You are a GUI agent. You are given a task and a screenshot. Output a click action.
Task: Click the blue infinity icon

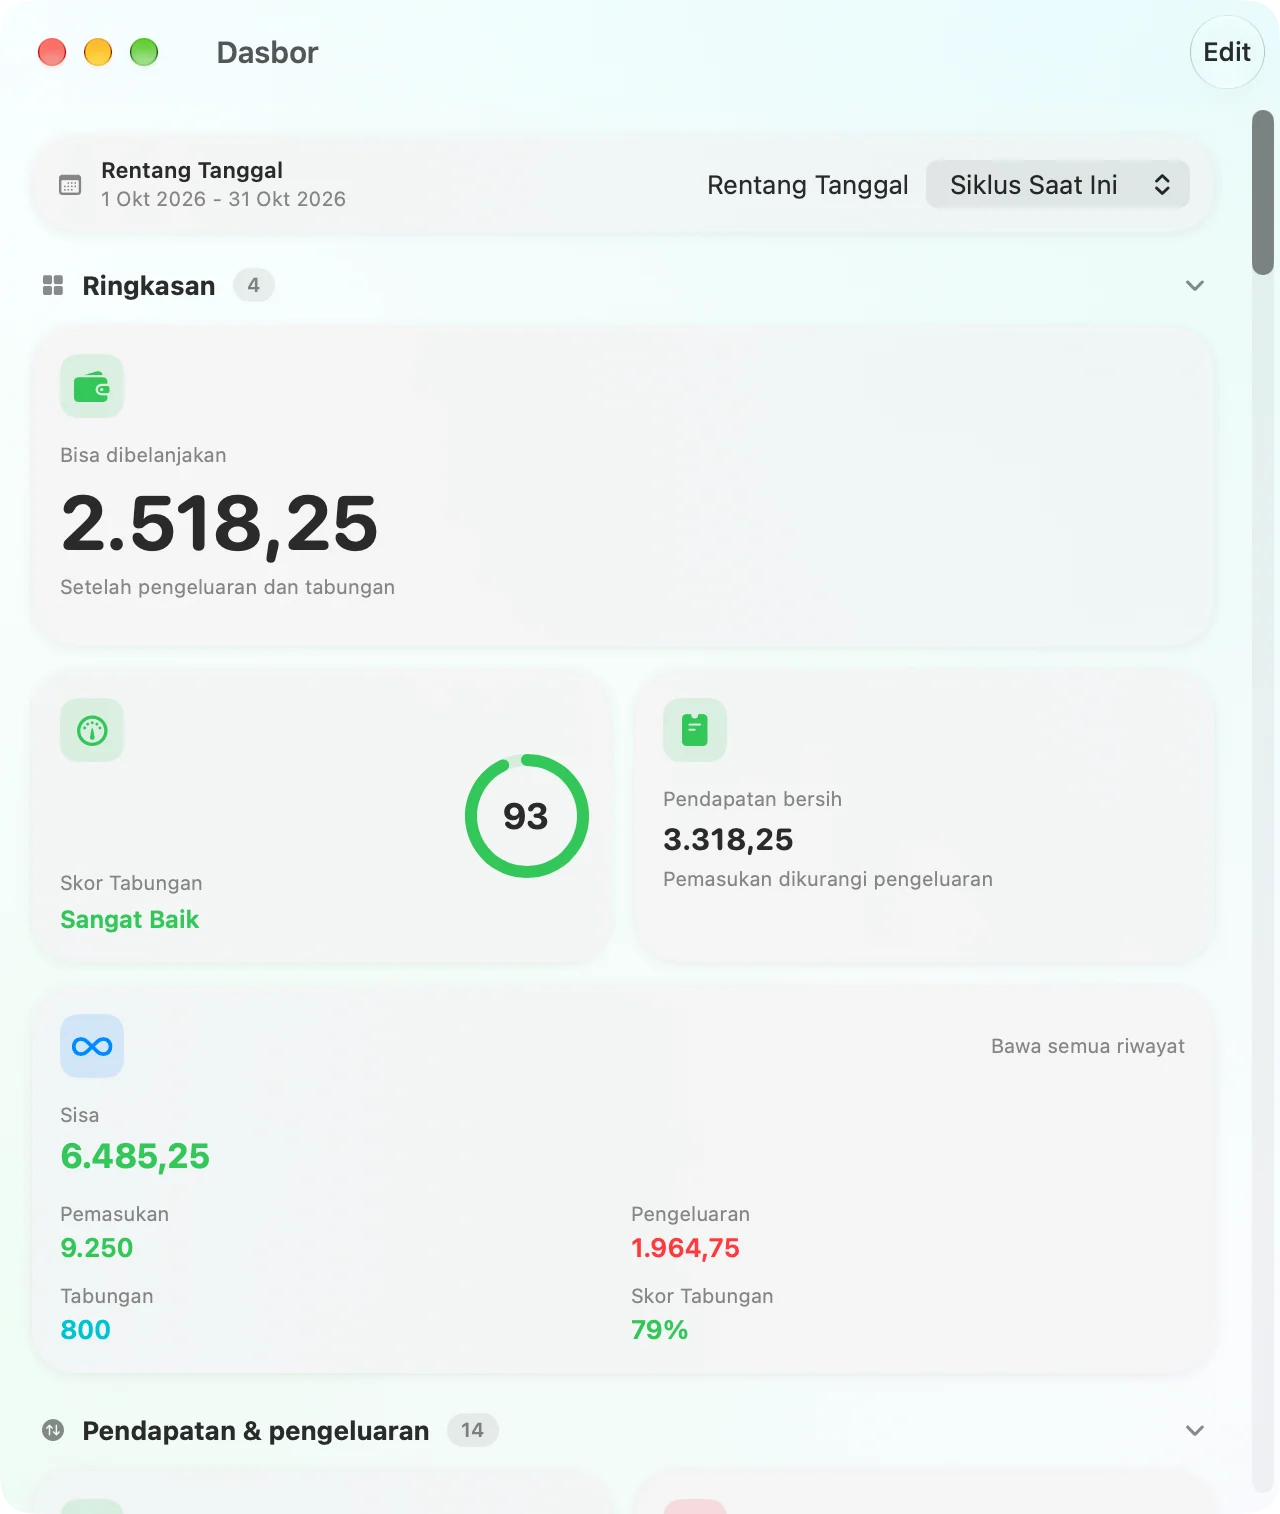pos(92,1046)
